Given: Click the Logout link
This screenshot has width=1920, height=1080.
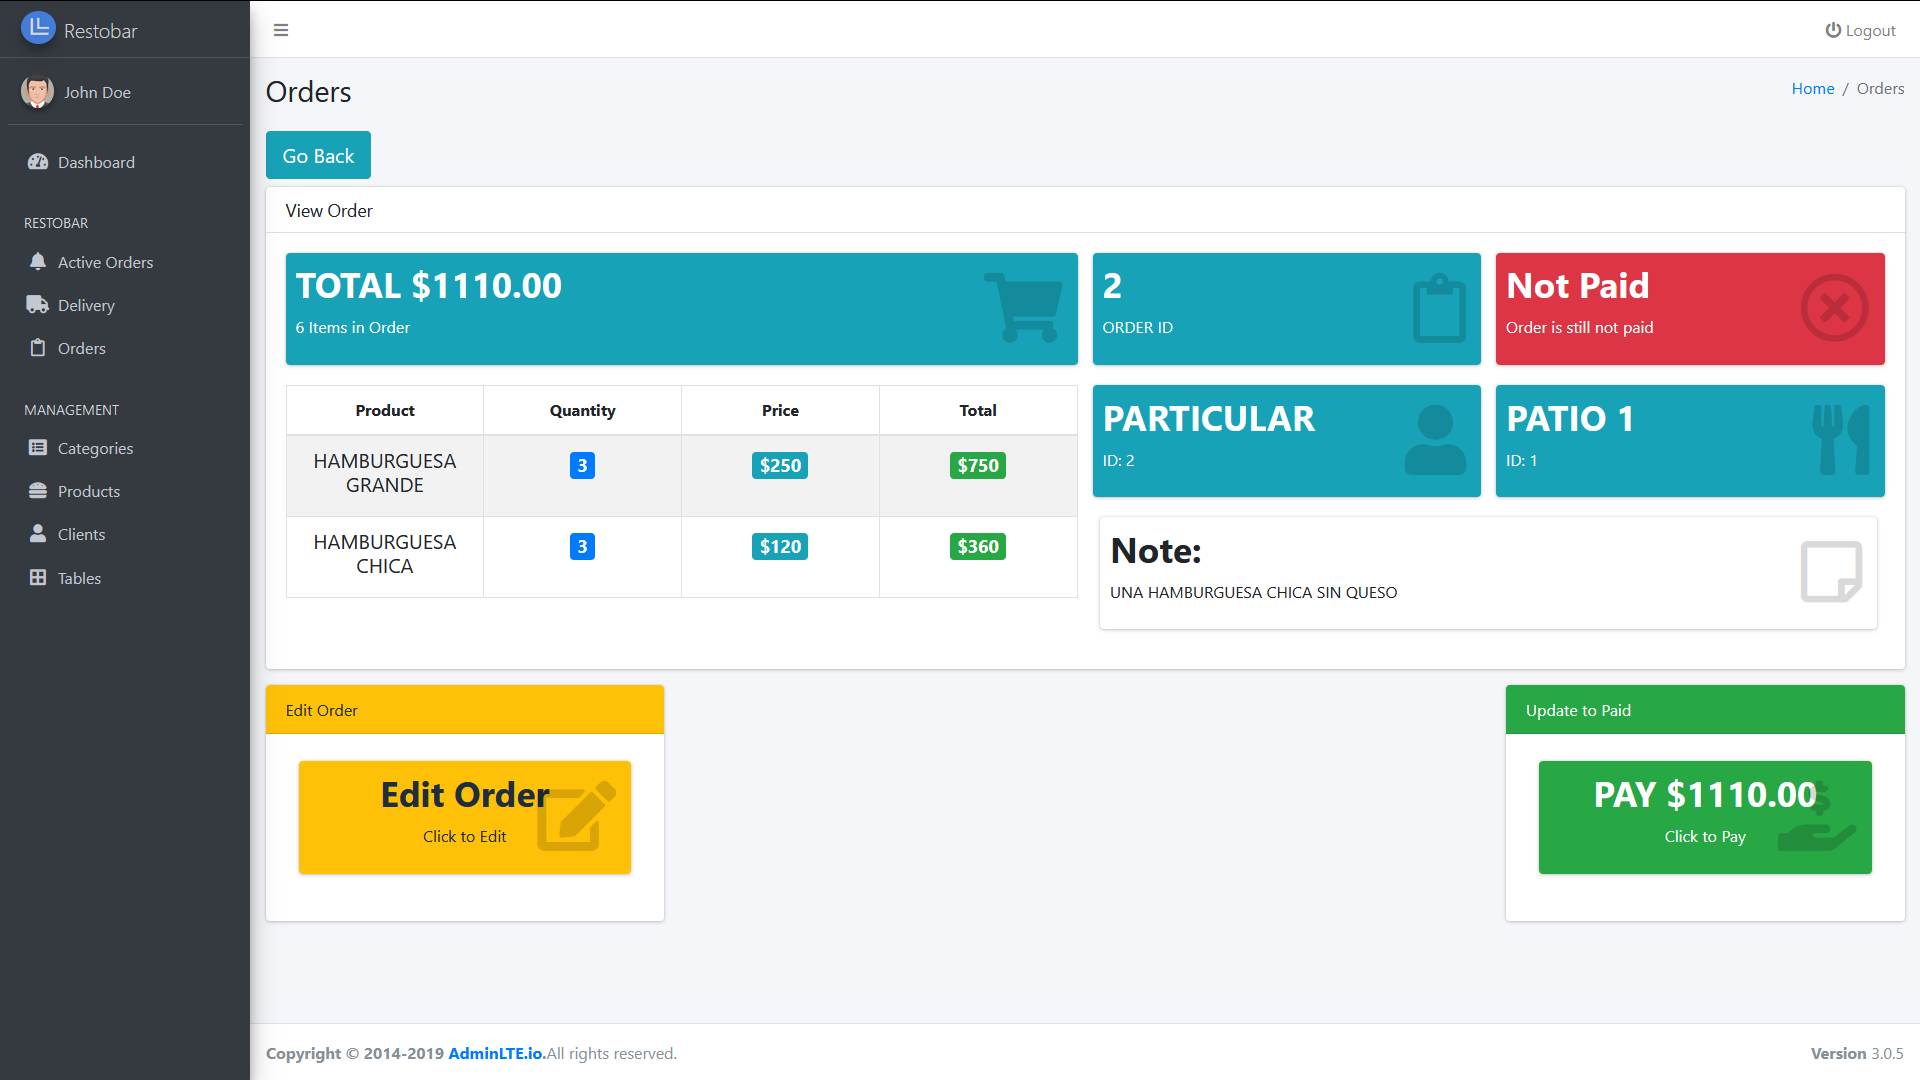Looking at the screenshot, I should click(x=1860, y=30).
